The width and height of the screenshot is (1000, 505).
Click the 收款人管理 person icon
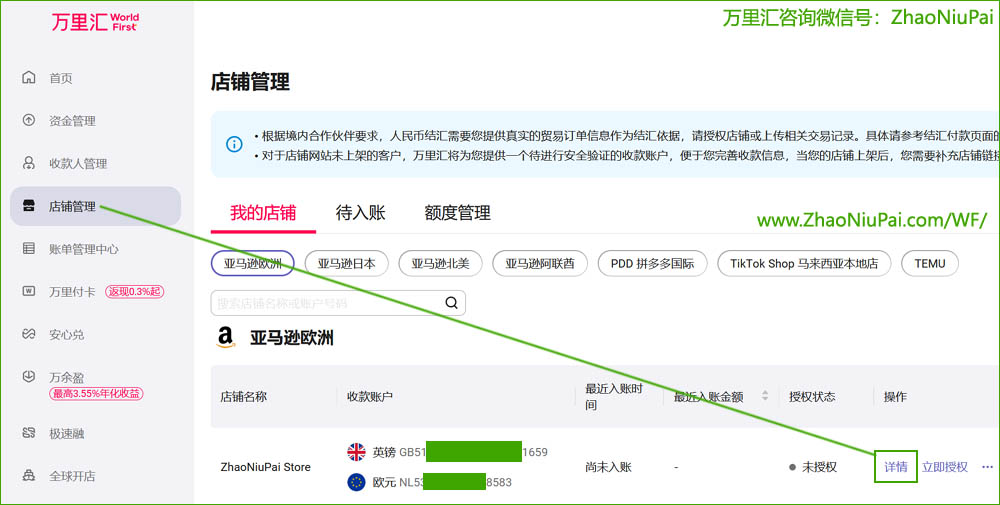(x=29, y=163)
